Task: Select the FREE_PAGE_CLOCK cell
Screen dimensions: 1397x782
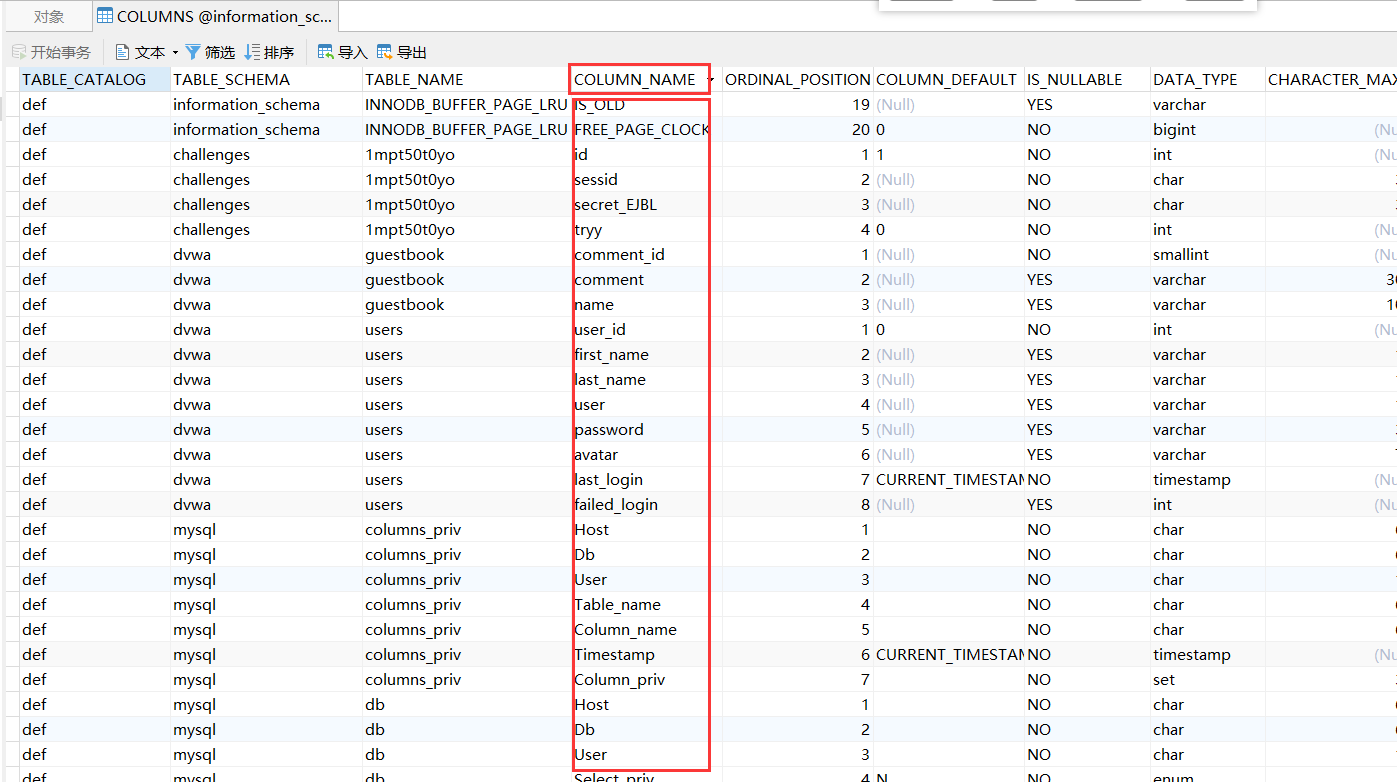Action: [x=646, y=130]
